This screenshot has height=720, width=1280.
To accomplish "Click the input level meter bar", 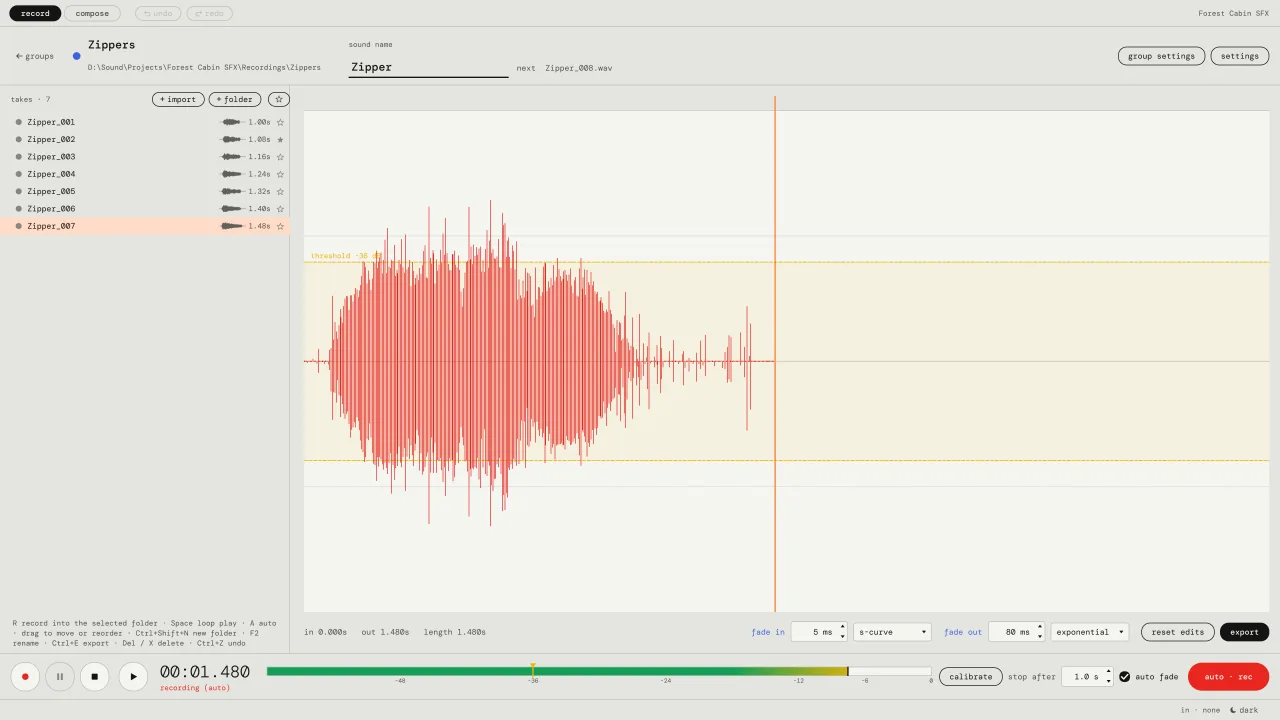I will pos(599,672).
